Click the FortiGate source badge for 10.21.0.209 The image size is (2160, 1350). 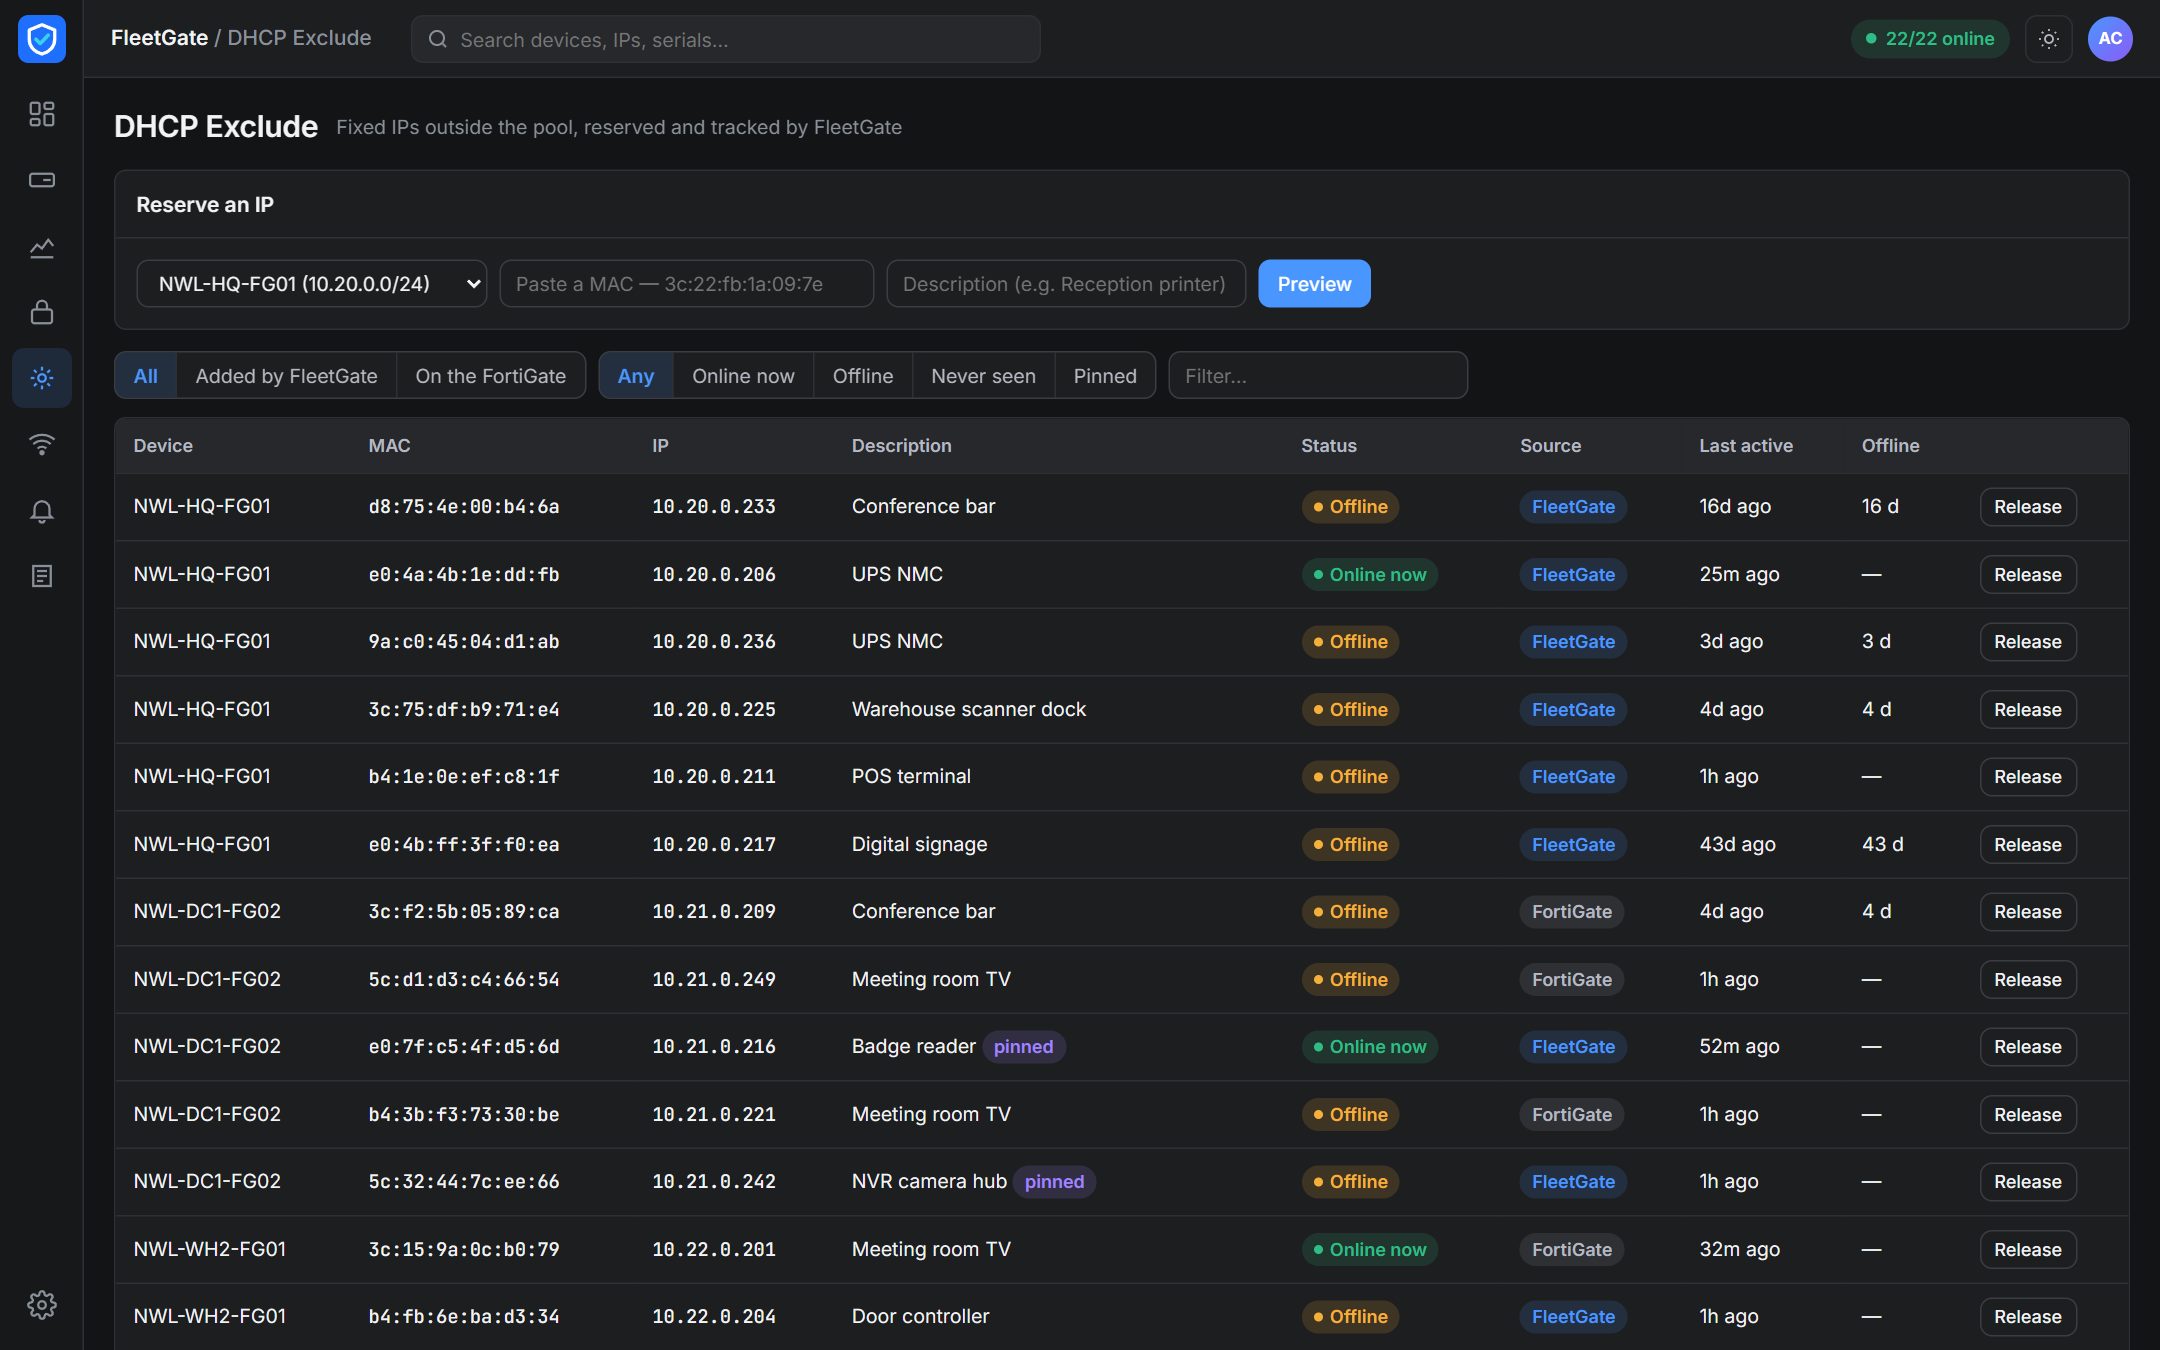tap(1571, 912)
